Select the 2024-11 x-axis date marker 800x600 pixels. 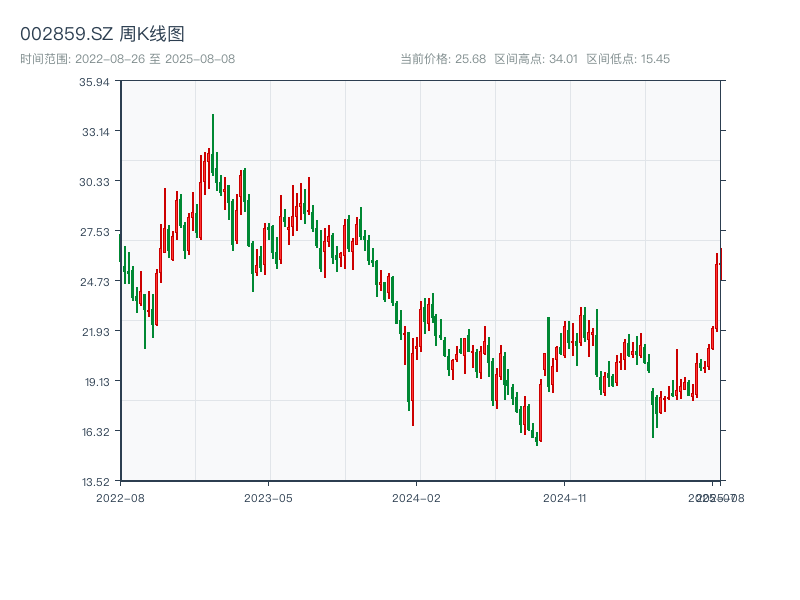pos(565,497)
